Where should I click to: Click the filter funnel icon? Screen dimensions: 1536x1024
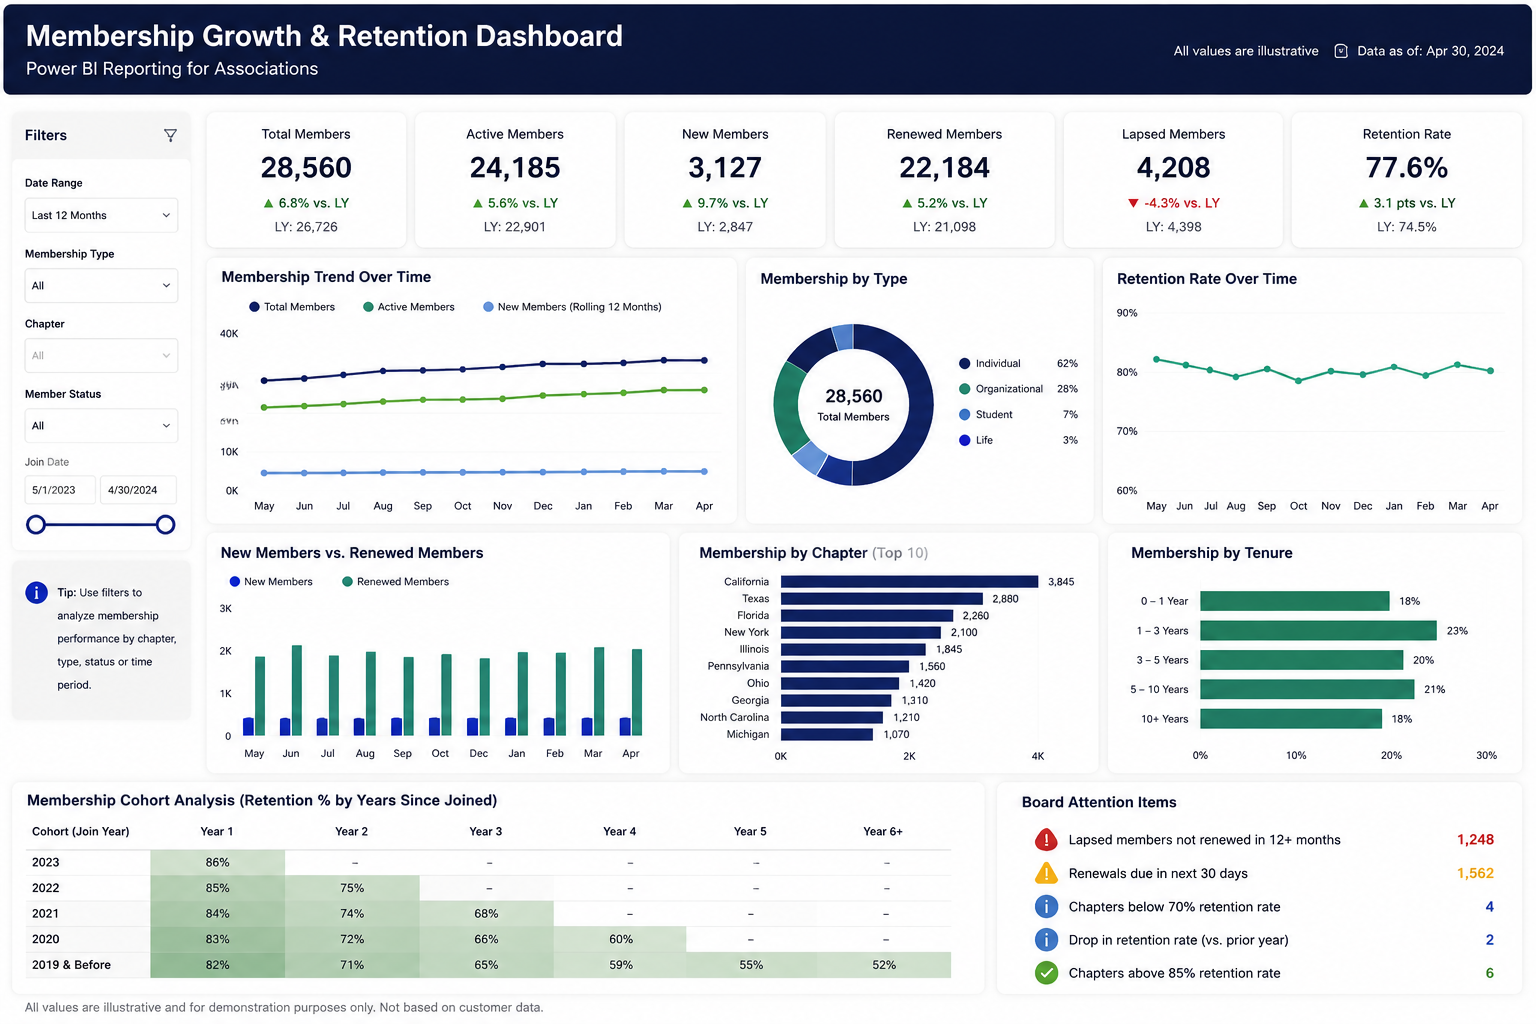170,135
